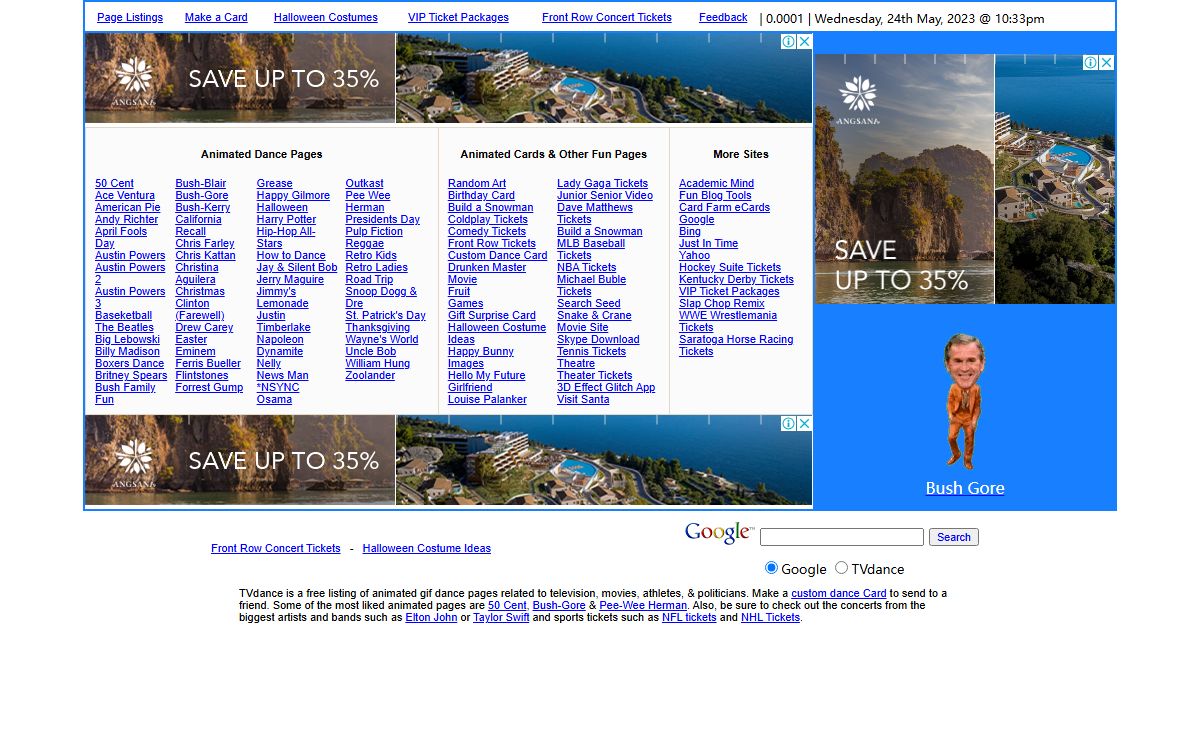Open the Pulp Fiction dance page
The image size is (1200, 740).
(x=374, y=231)
